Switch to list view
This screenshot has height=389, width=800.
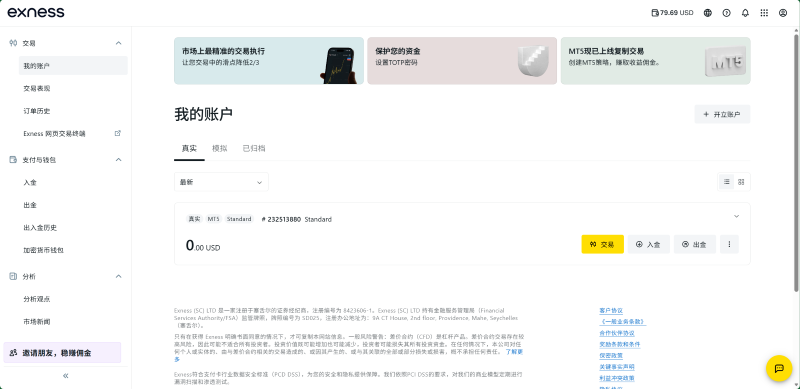[727, 182]
